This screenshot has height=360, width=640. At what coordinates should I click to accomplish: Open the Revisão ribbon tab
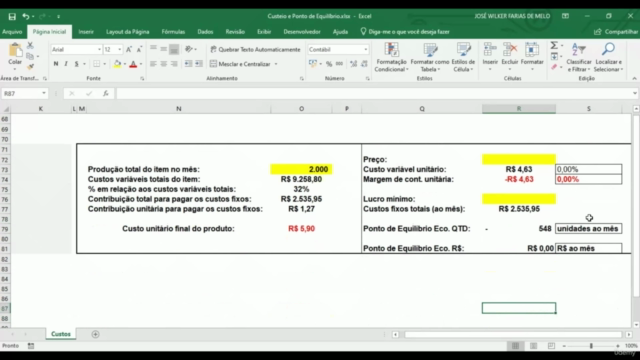click(235, 32)
